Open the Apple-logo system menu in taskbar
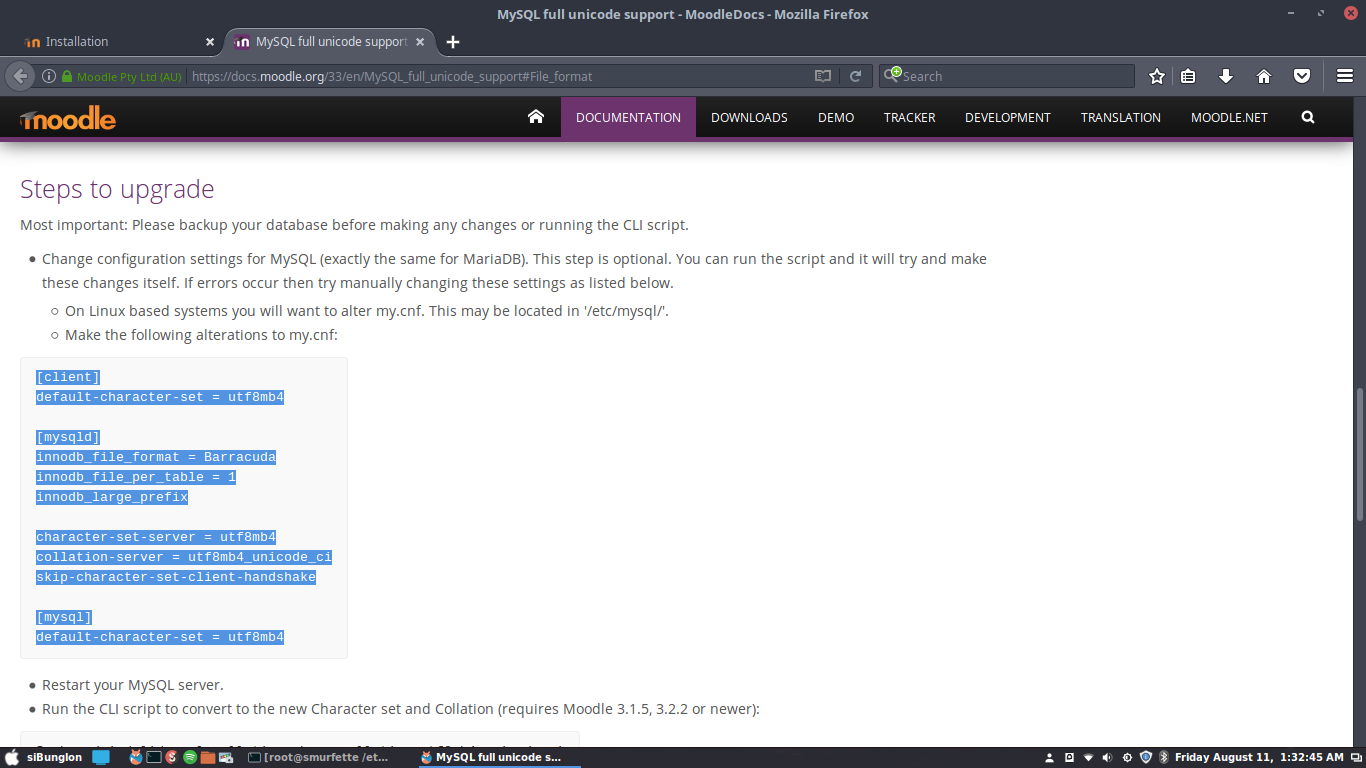 coord(11,758)
